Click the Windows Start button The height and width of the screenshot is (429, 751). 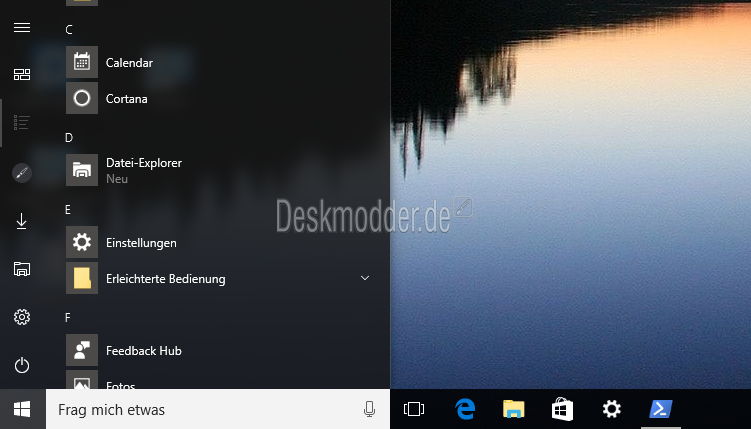tap(23, 409)
